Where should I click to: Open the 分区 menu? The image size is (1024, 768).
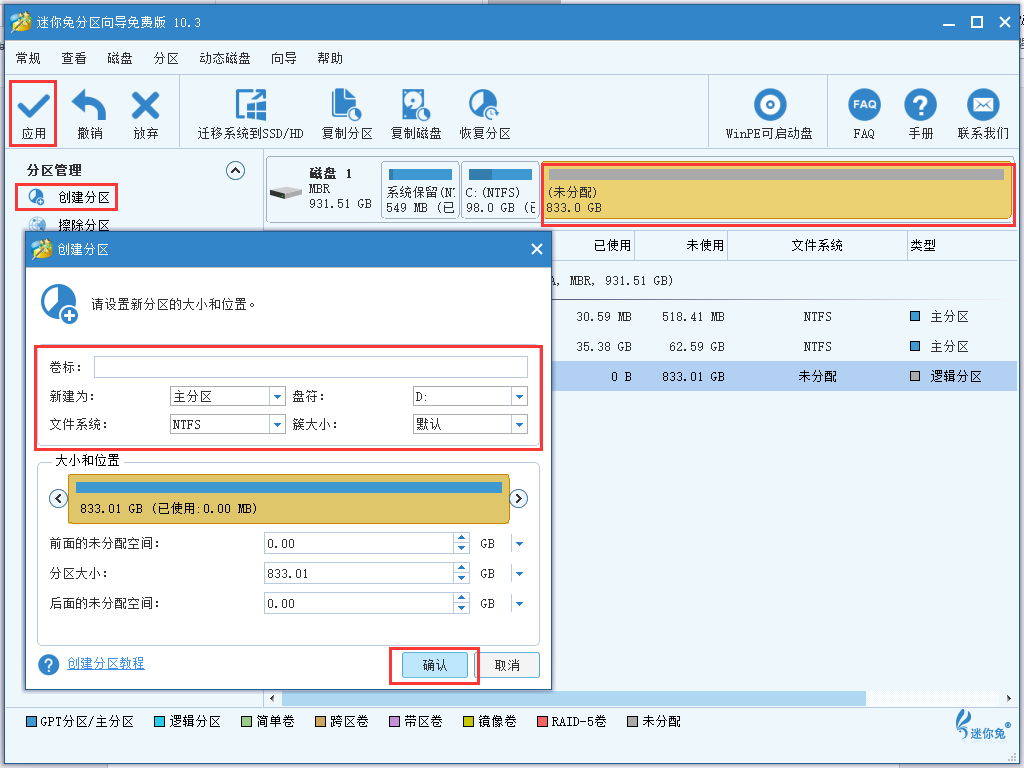pyautogui.click(x=166, y=58)
